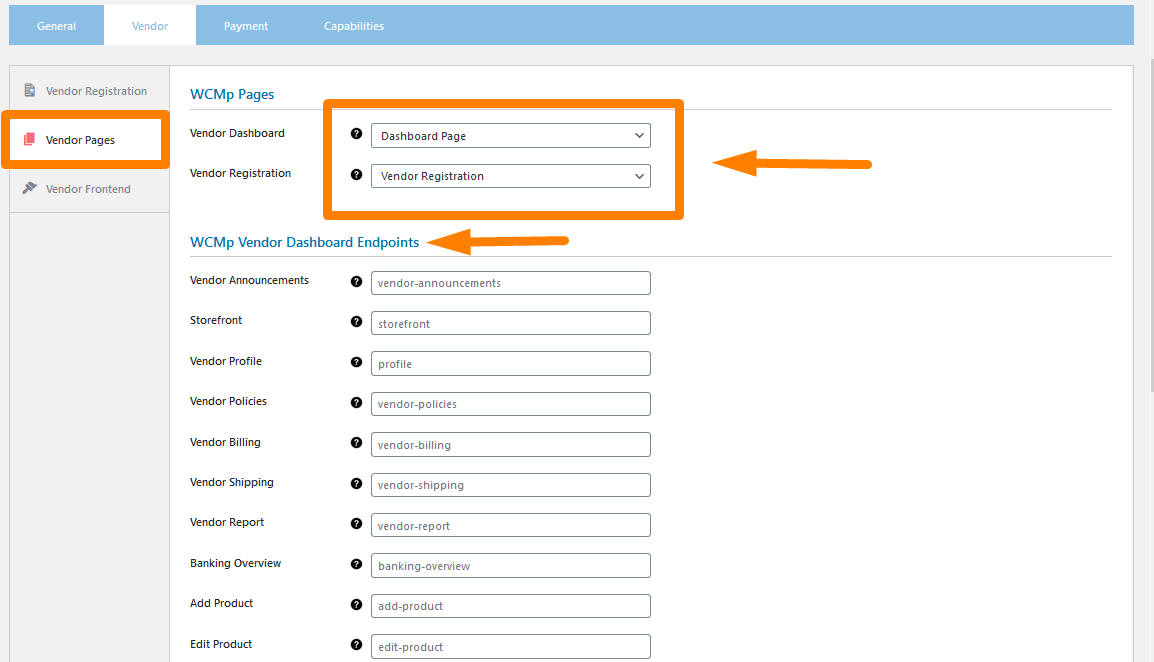Screen dimensions: 1154x662
Task: Open the General tab
Action: coord(57,26)
